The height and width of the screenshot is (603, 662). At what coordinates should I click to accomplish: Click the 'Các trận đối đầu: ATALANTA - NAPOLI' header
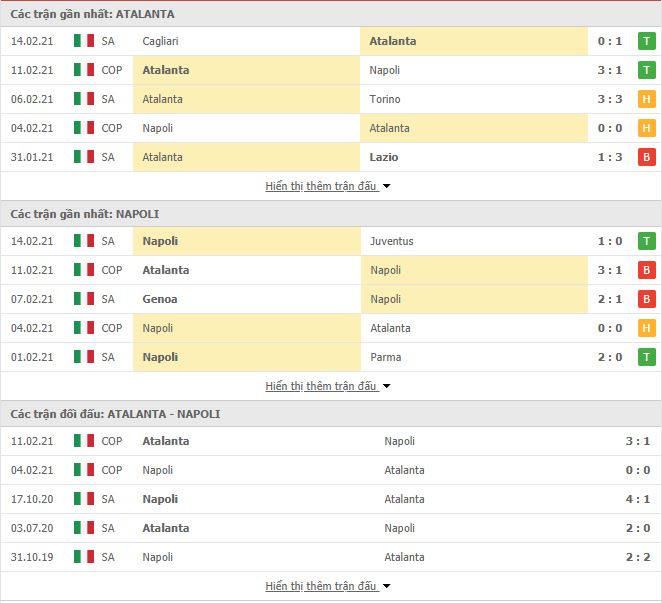(115, 414)
